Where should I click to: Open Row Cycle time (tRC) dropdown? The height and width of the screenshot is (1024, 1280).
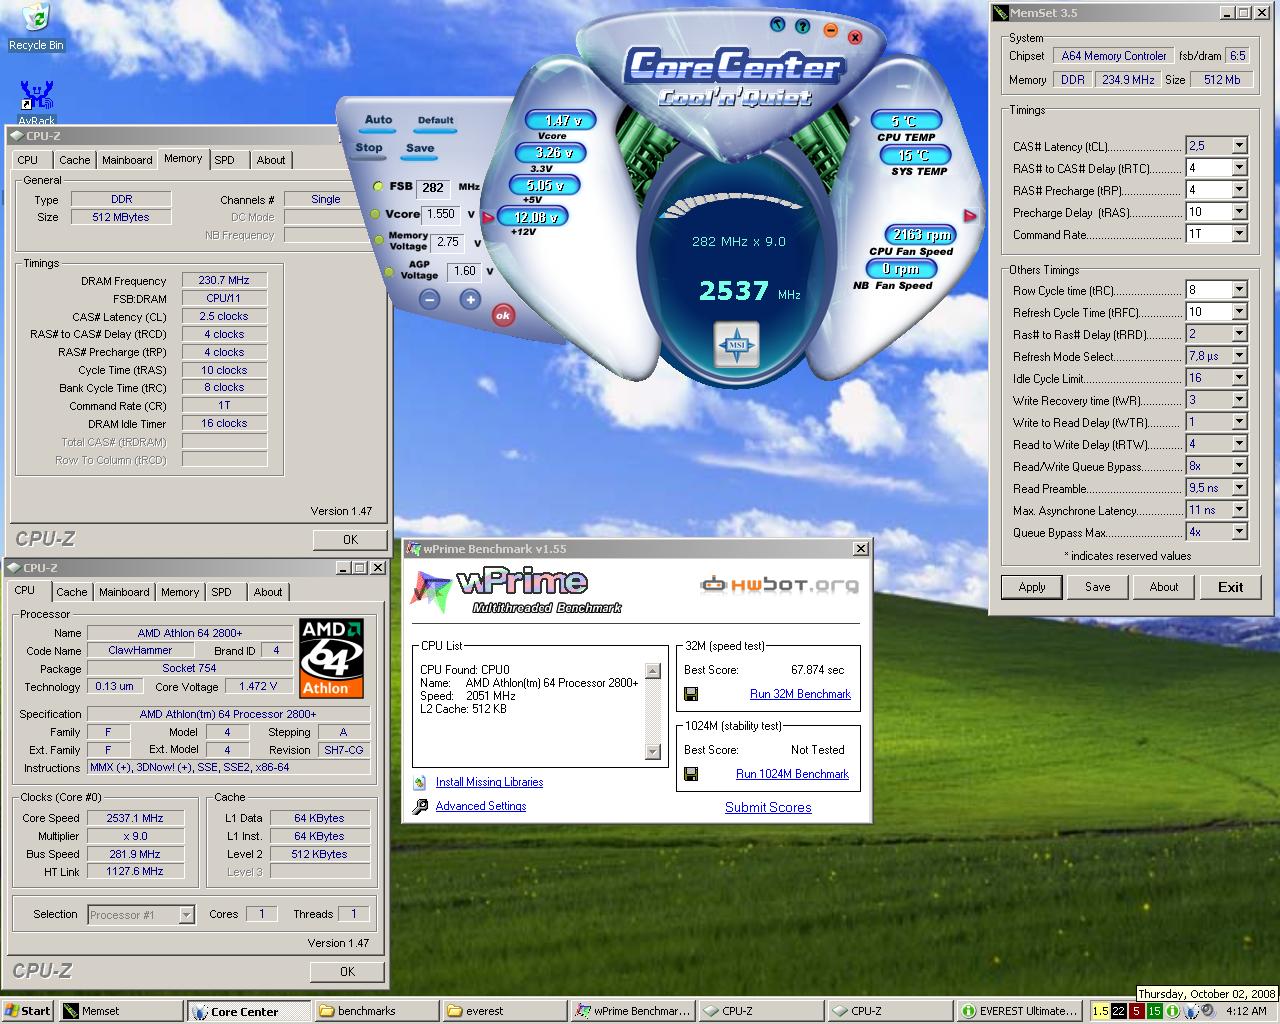click(1239, 290)
